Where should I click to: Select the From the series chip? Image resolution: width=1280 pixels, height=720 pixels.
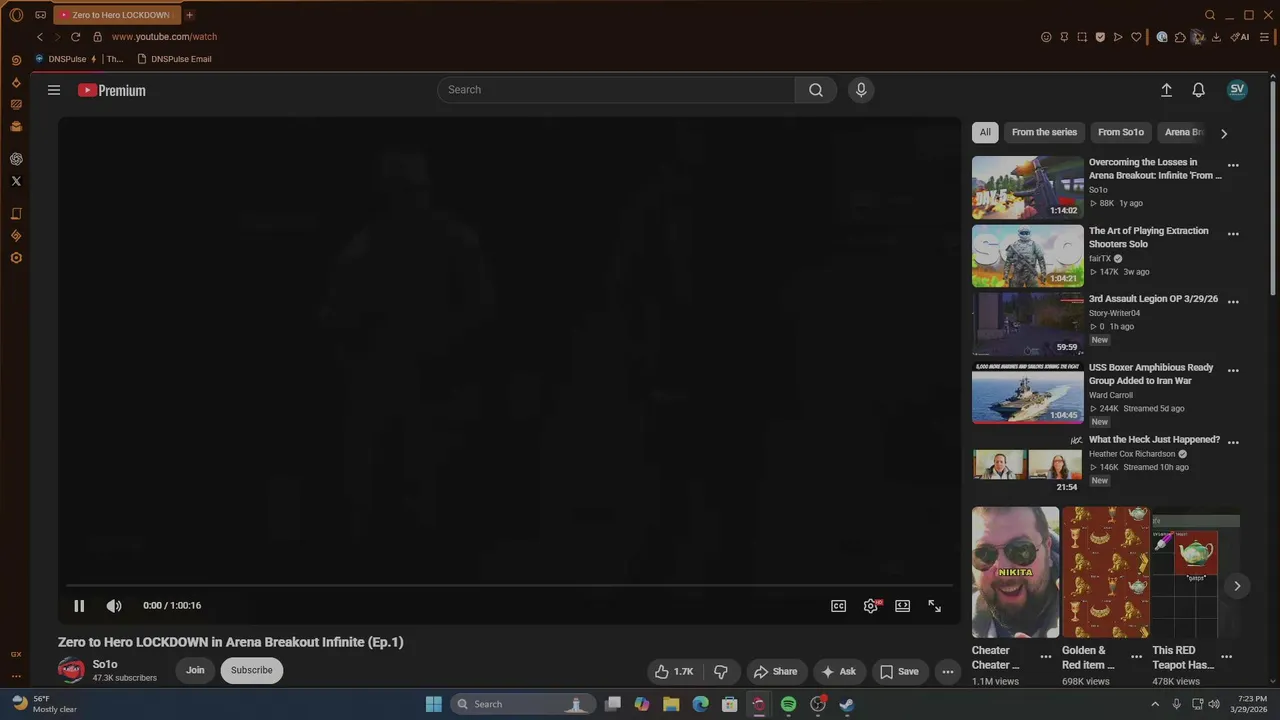click(x=1044, y=132)
